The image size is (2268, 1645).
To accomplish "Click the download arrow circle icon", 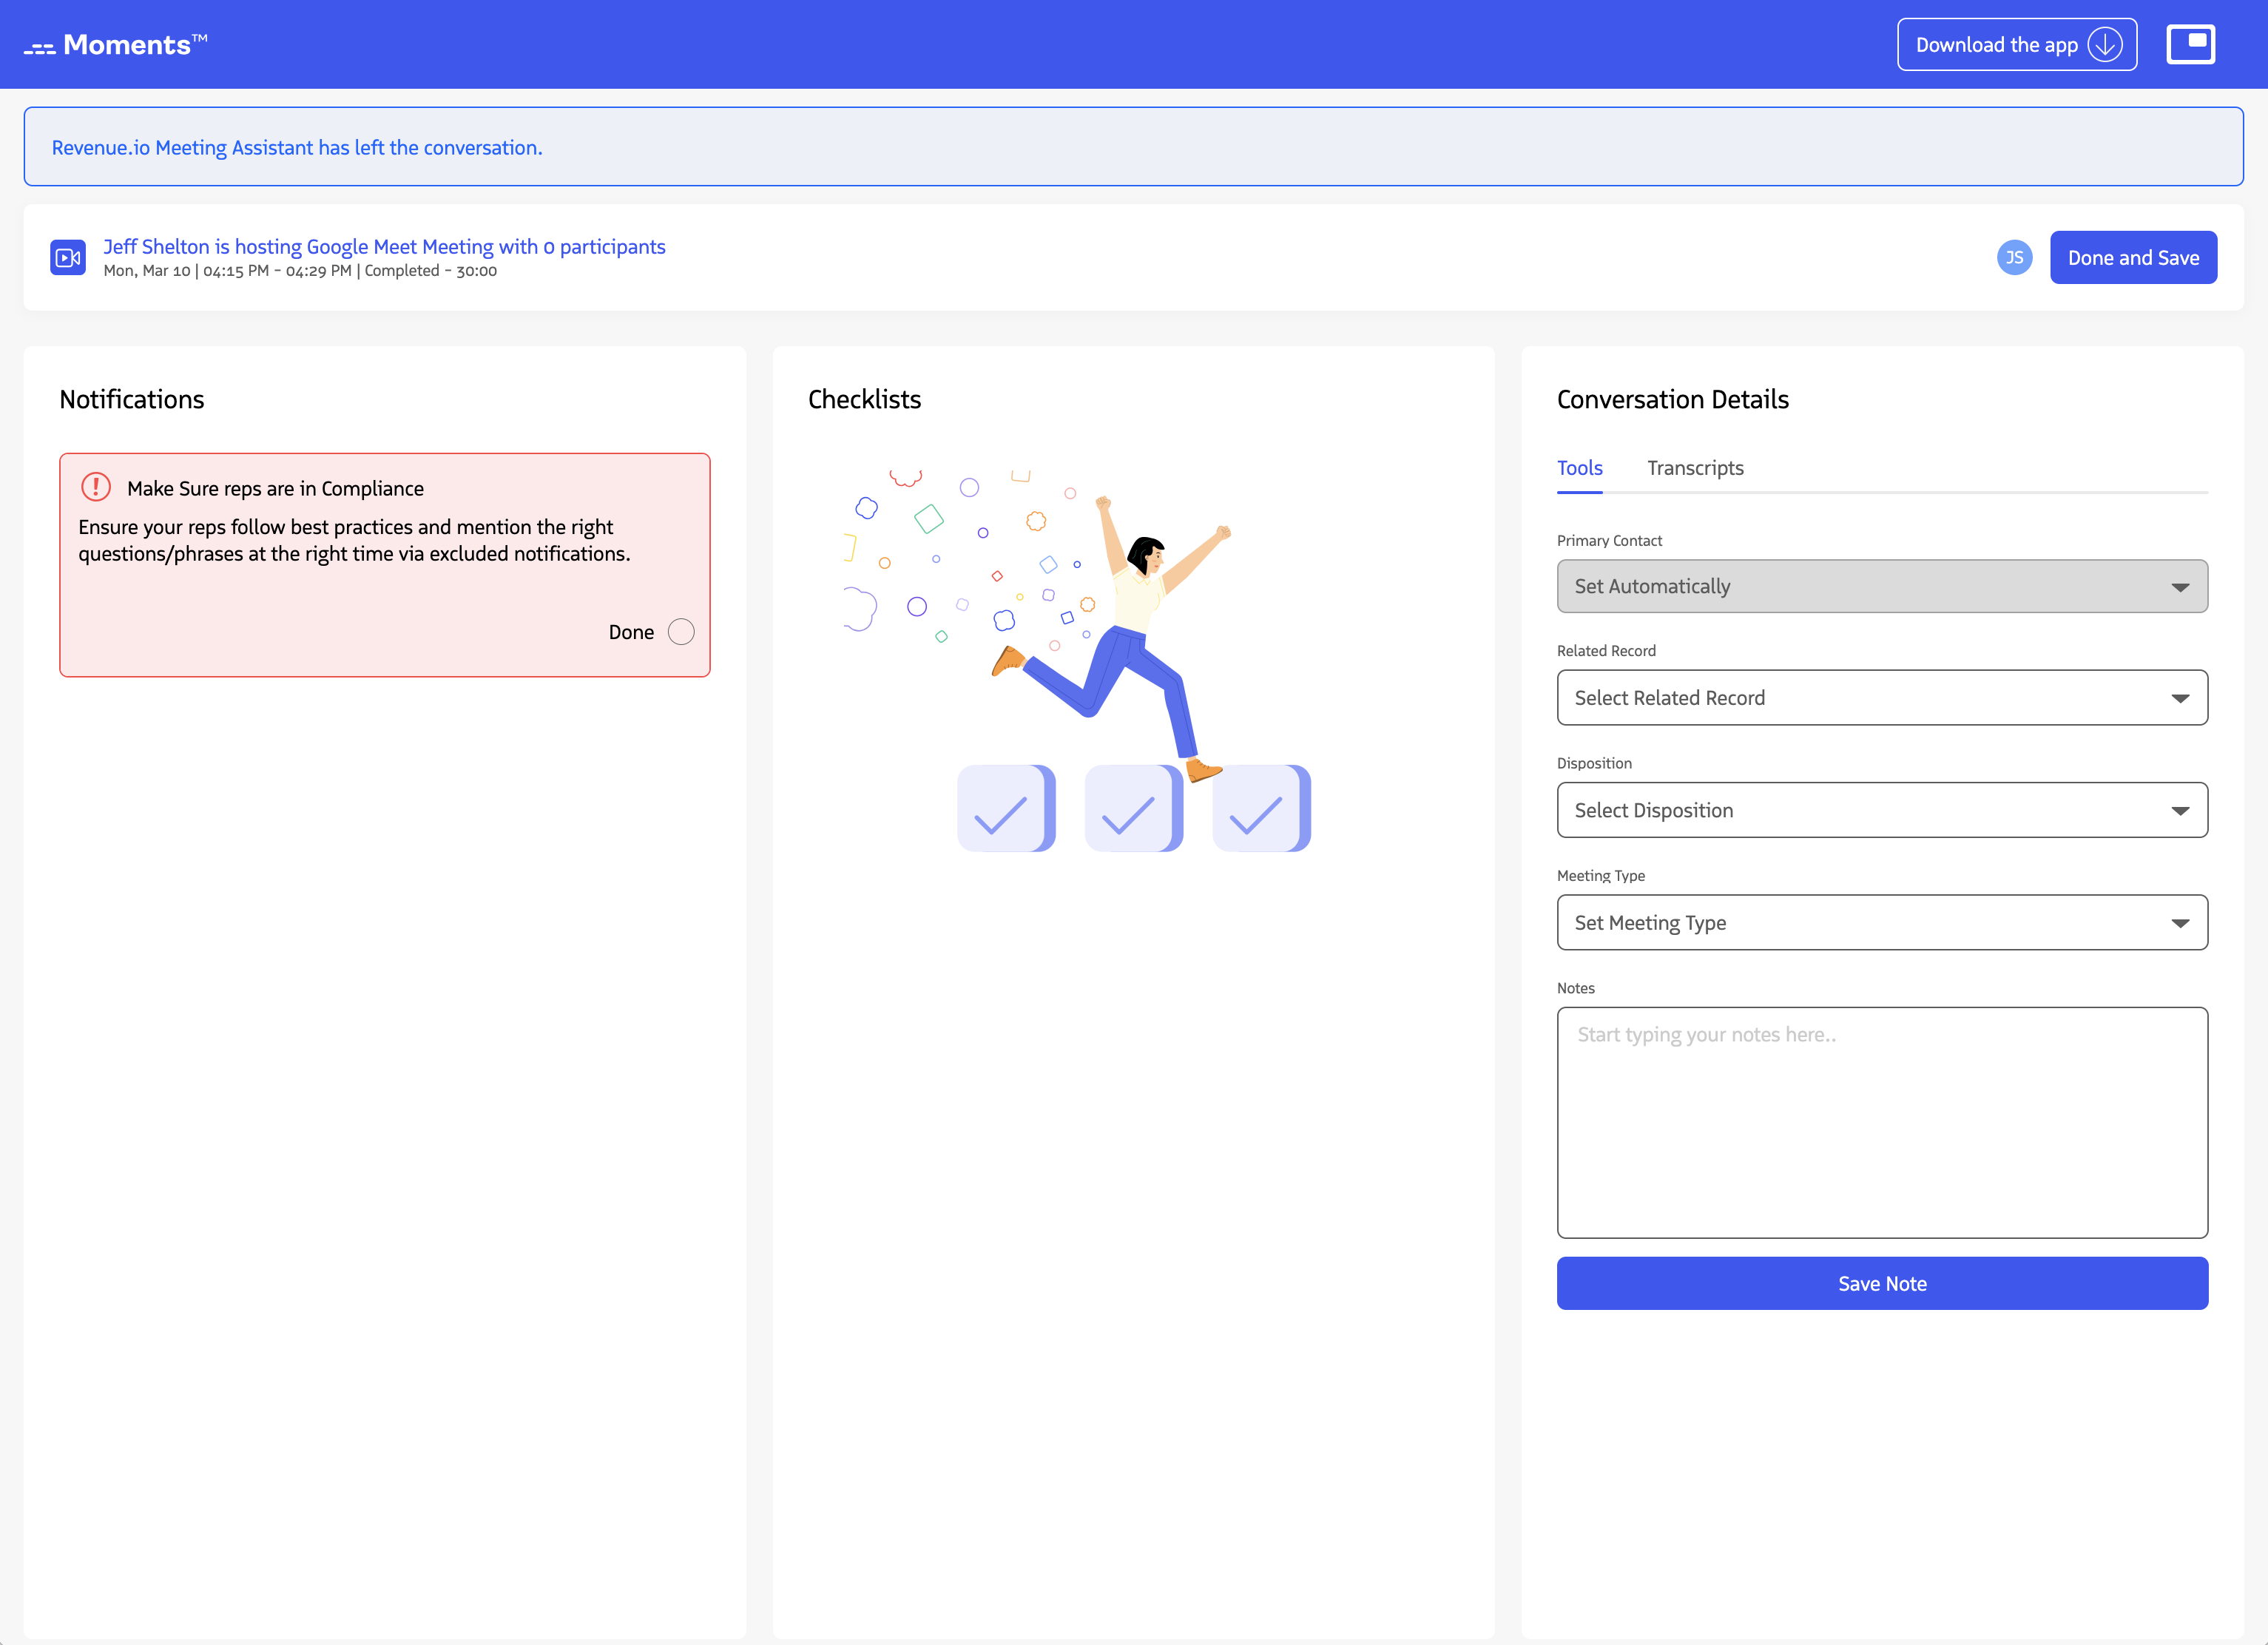I will [2105, 45].
